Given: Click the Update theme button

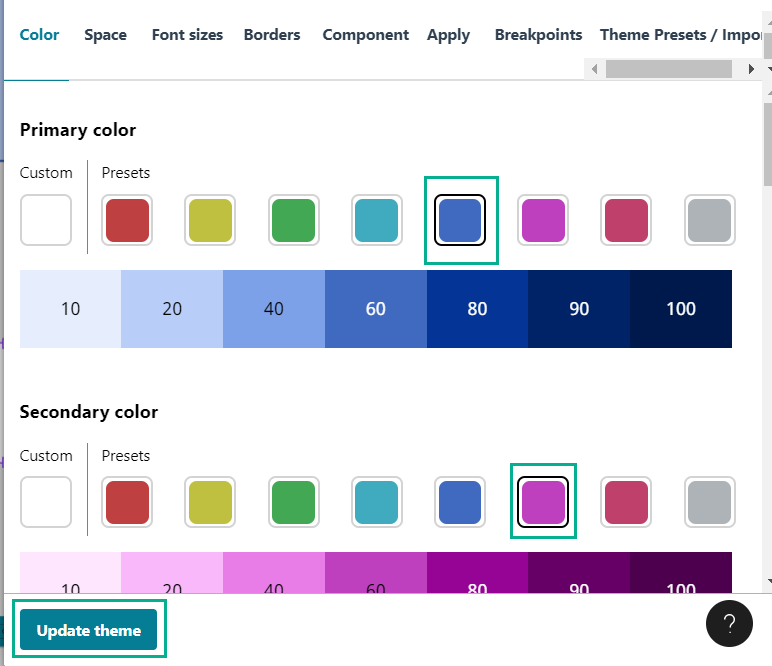Looking at the screenshot, I should point(89,630).
